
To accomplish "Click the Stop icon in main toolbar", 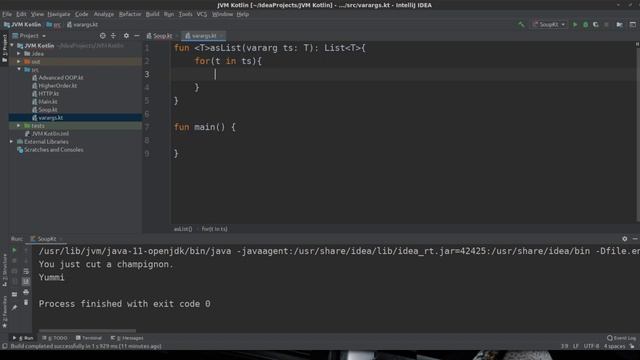I will (x=606, y=24).
